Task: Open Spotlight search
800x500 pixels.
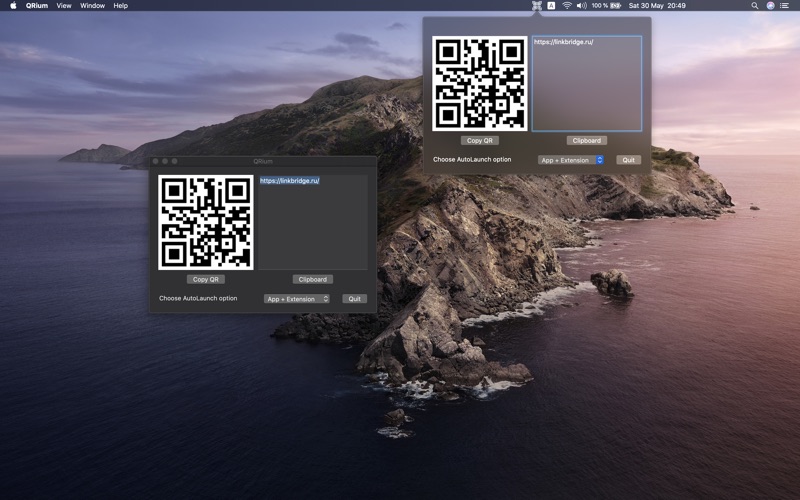Action: tap(755, 6)
